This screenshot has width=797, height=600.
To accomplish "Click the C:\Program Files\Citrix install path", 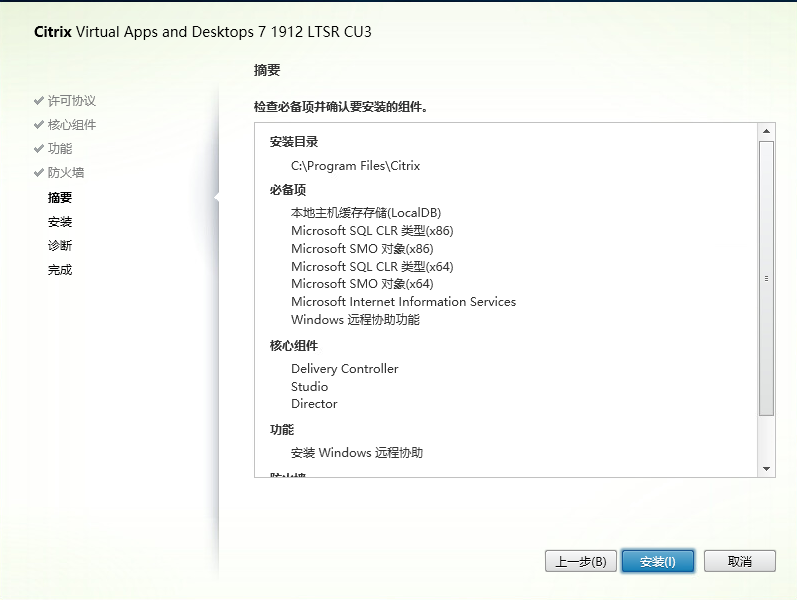I will coord(355,166).
